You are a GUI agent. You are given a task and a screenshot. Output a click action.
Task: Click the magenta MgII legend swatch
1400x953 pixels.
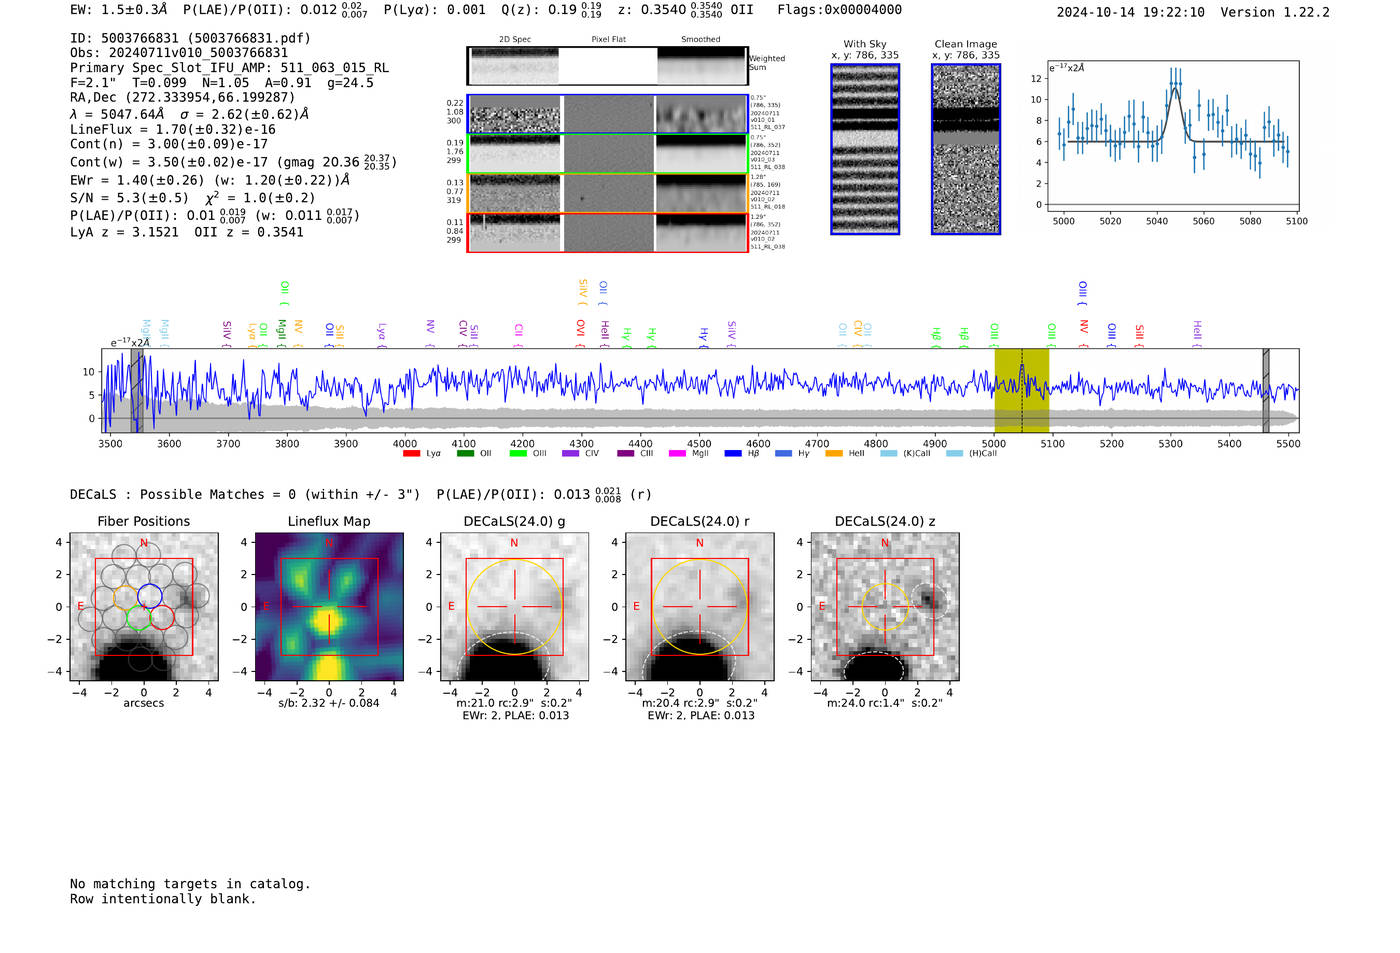click(677, 454)
